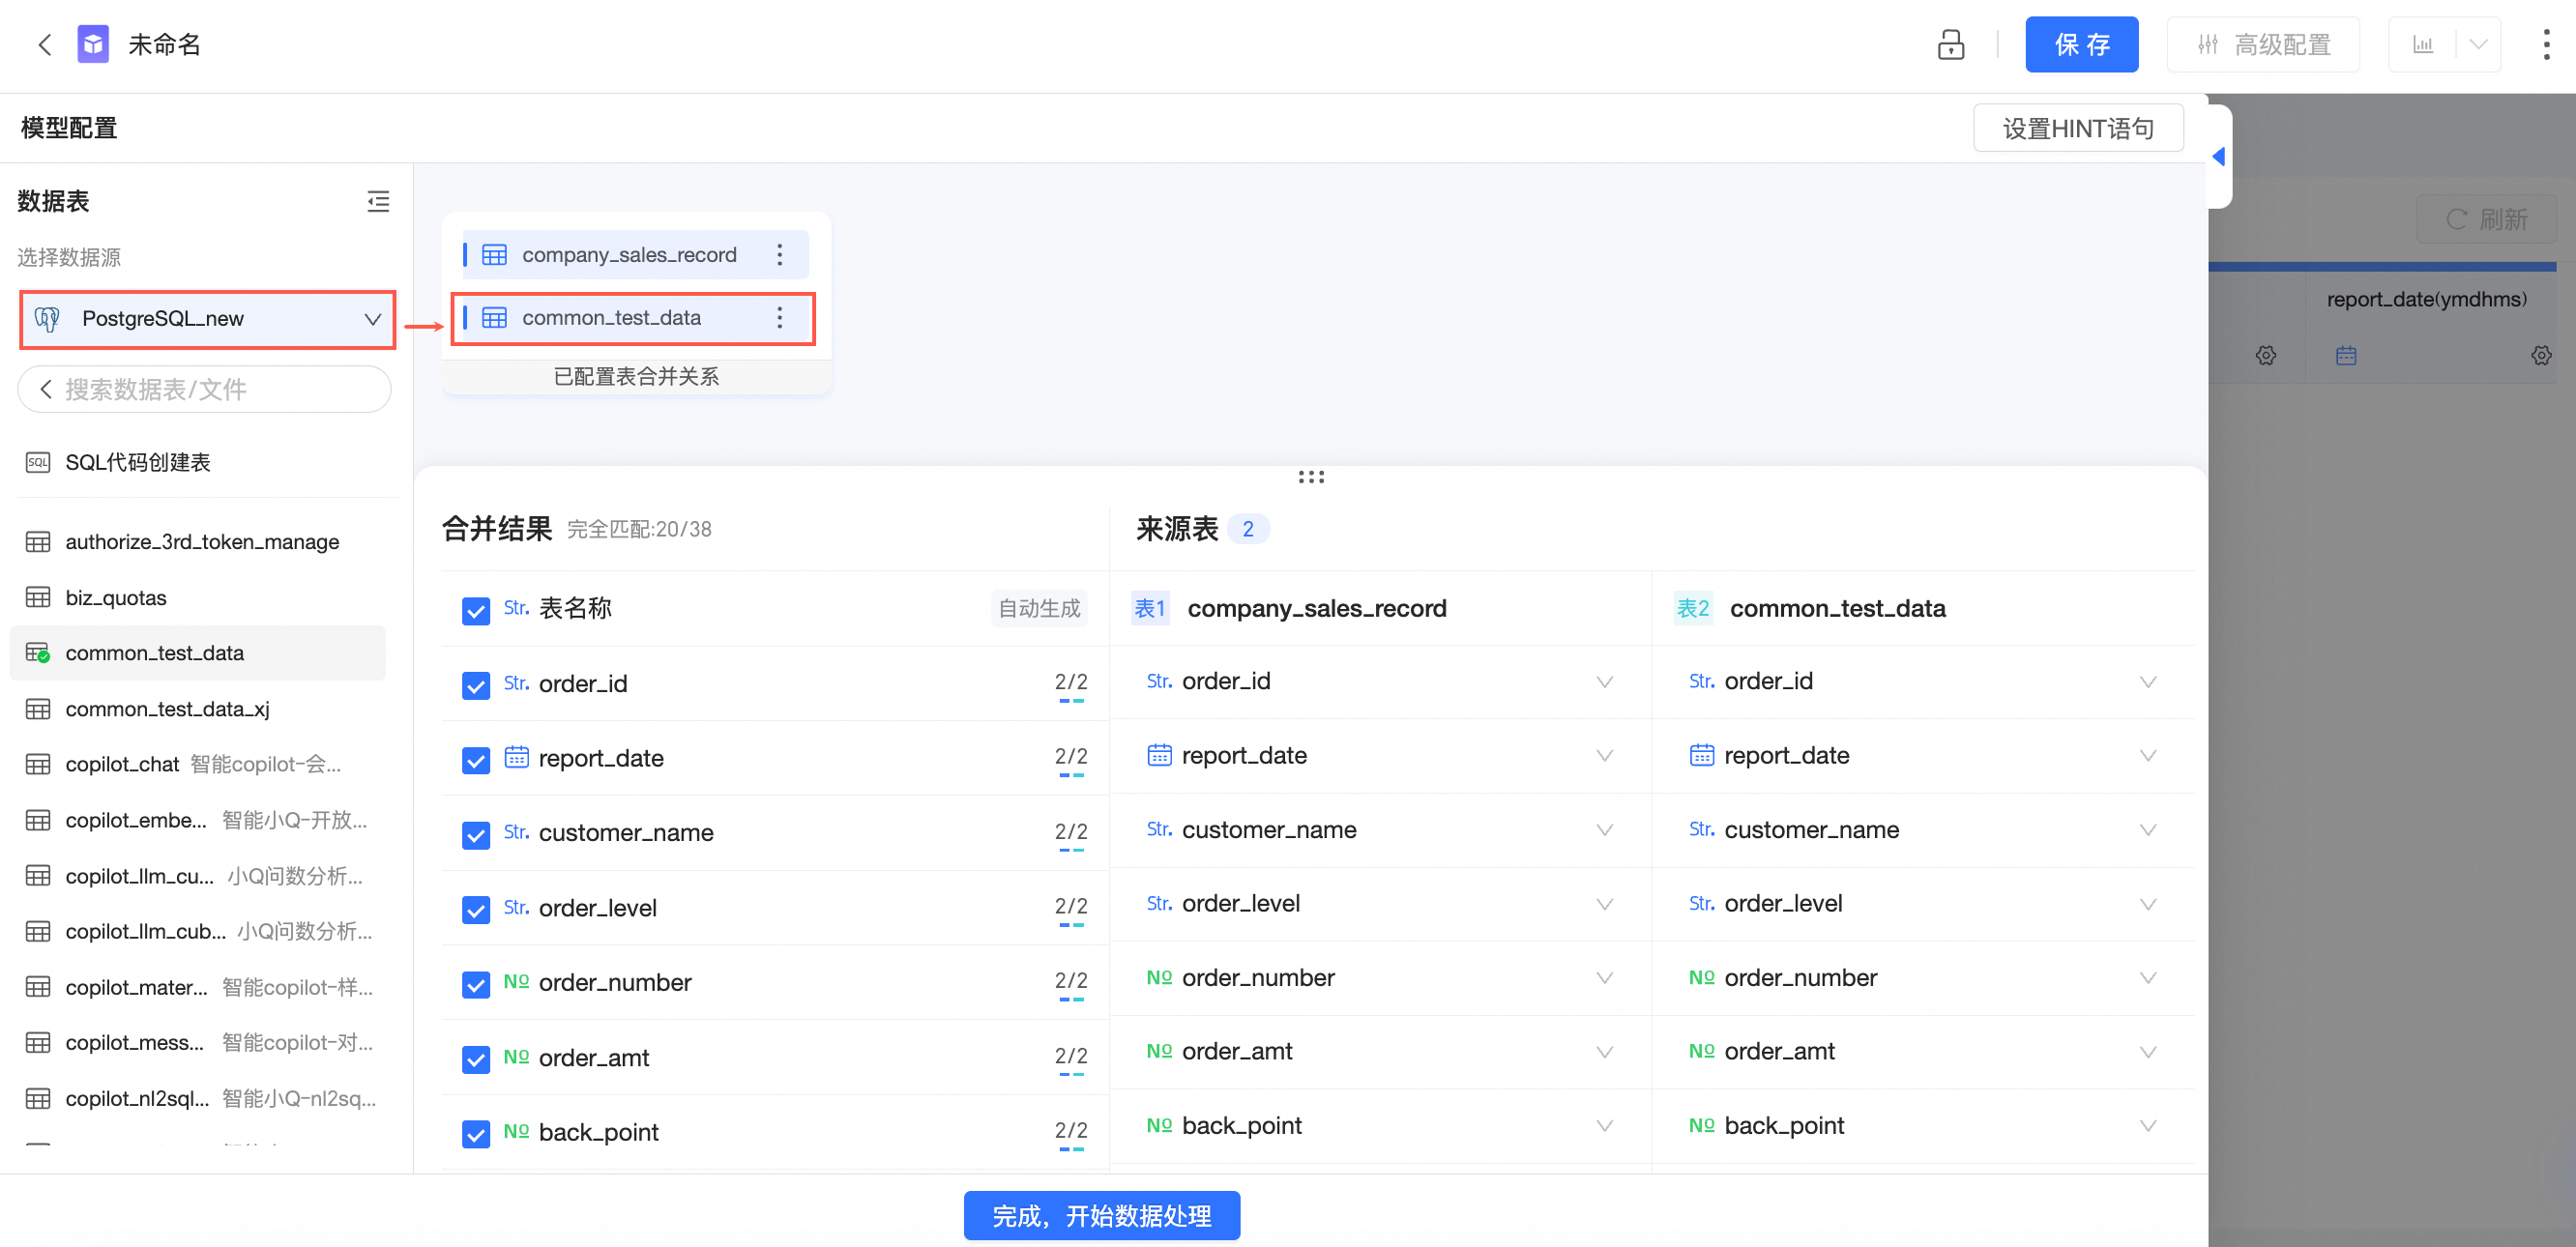2576x1247 pixels.
Task: Click the 保存 button
Action: (x=2081, y=45)
